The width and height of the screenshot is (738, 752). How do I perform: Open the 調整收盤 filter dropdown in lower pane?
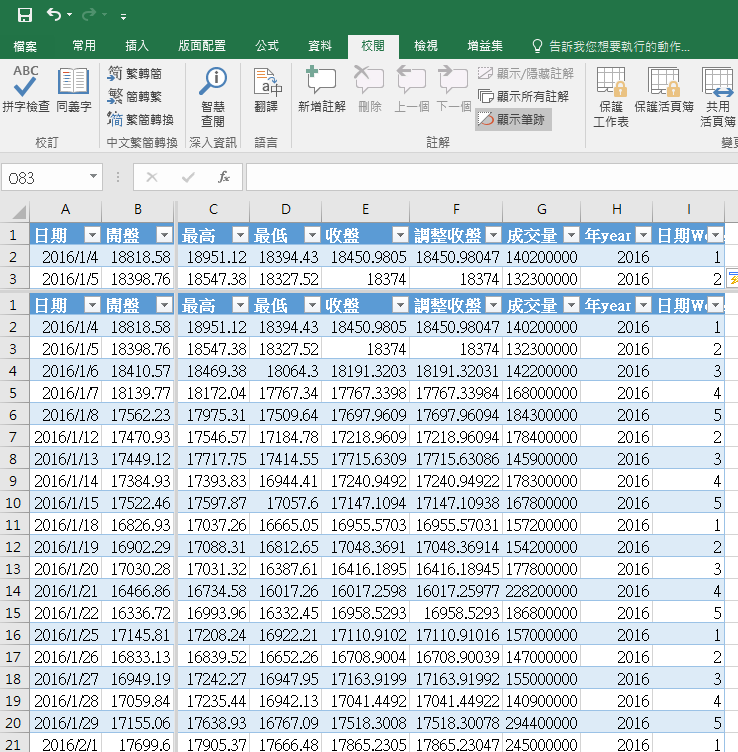[493, 305]
